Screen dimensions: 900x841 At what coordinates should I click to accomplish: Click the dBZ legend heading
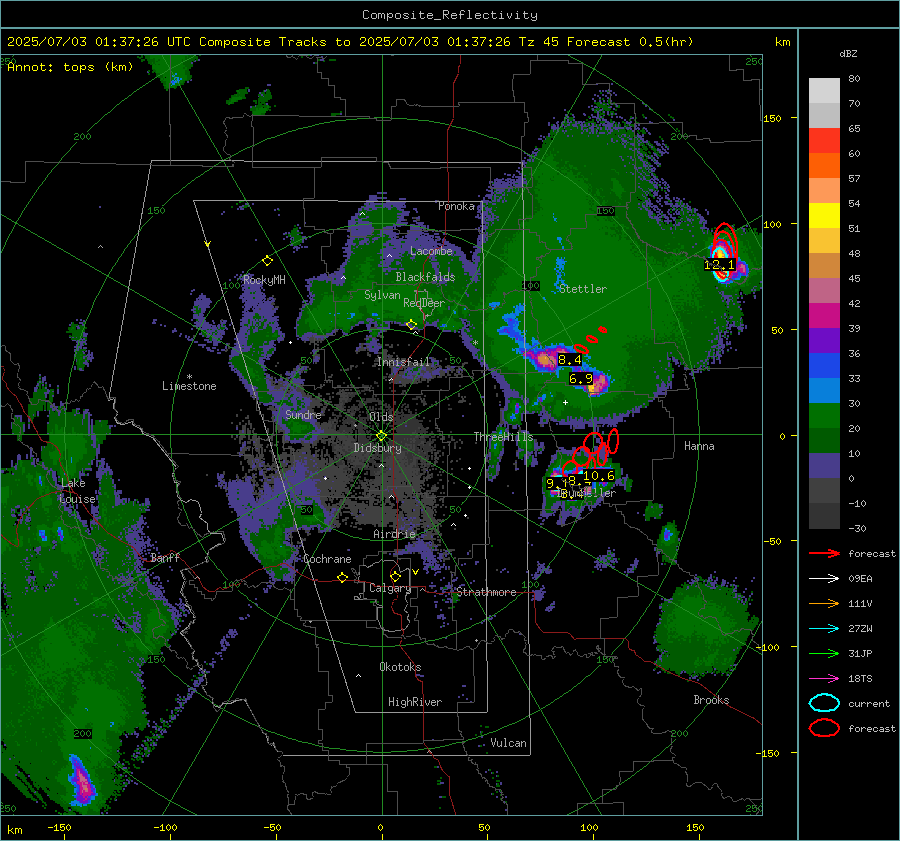coord(848,53)
